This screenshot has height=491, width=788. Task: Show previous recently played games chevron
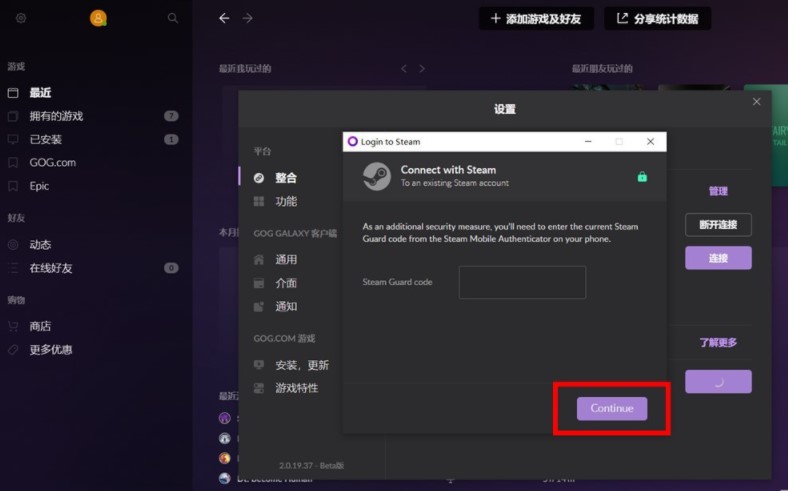point(404,68)
